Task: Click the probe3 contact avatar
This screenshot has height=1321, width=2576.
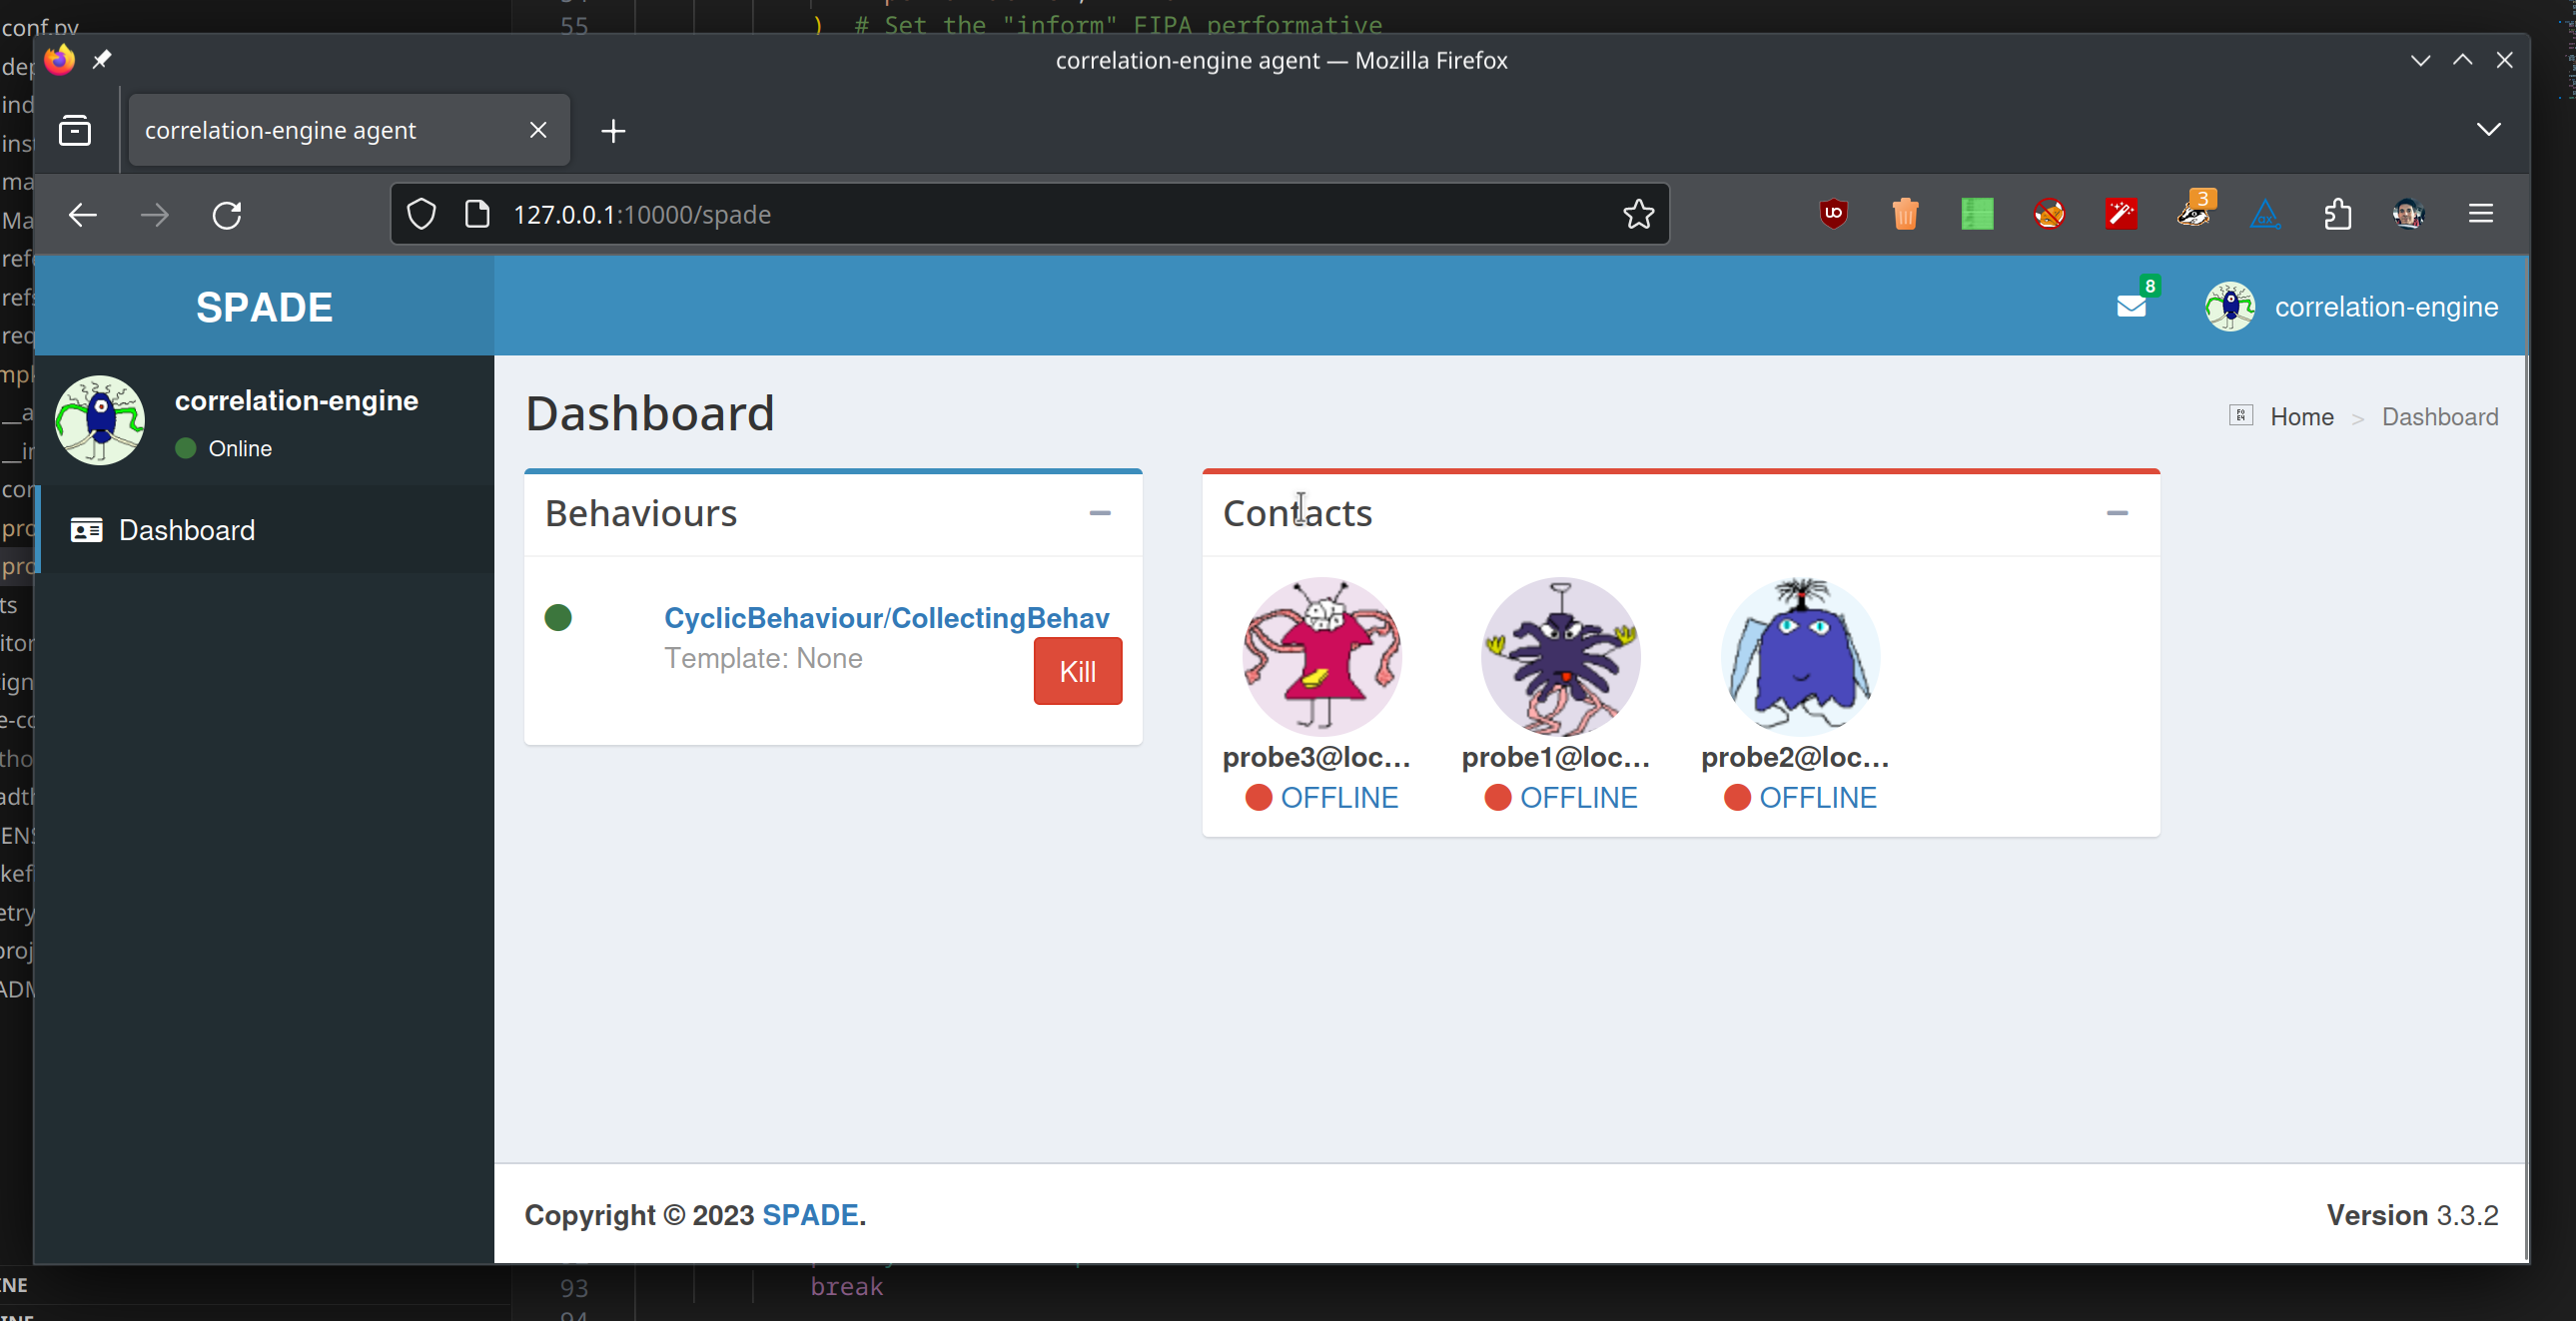Action: pyautogui.click(x=1321, y=657)
